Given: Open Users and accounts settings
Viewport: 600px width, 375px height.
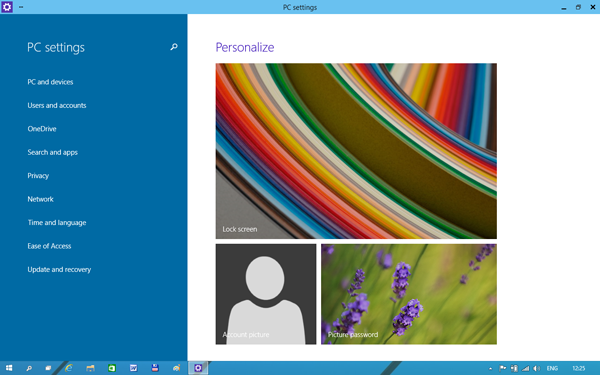Looking at the screenshot, I should [x=57, y=105].
